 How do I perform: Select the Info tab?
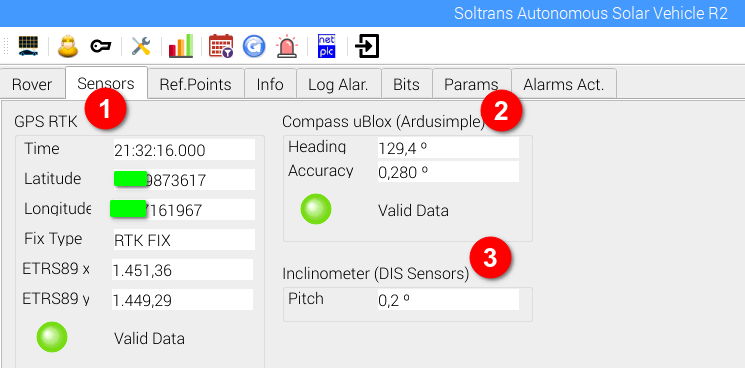(x=270, y=85)
